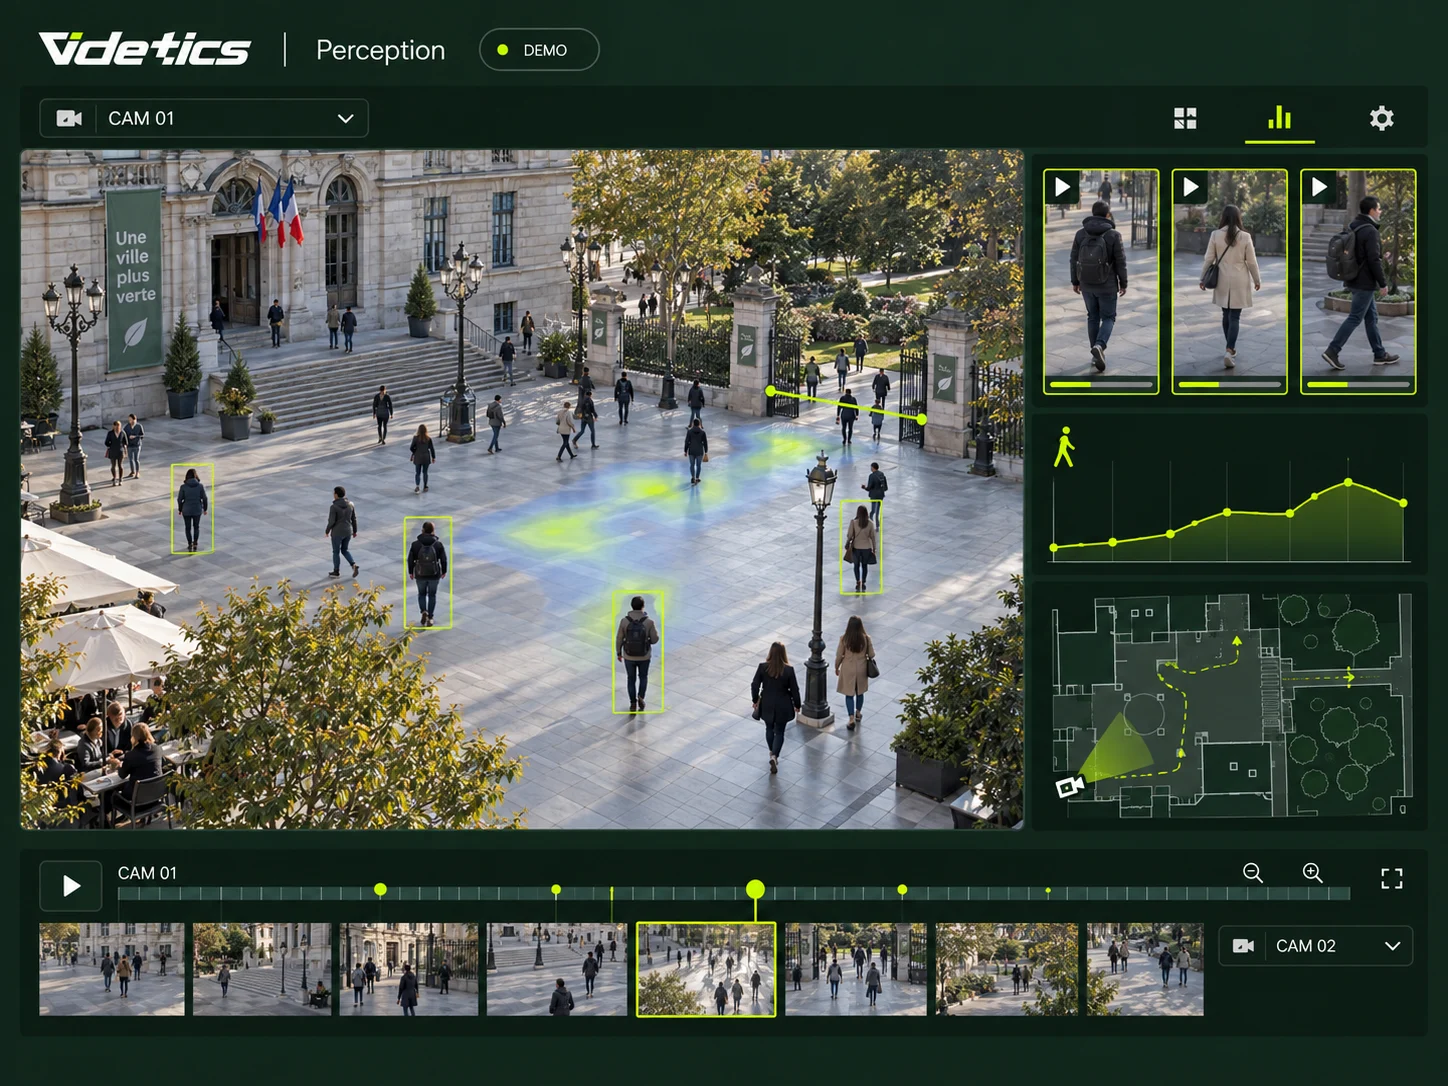This screenshot has width=1448, height=1086.
Task: Open the sixth filmstrip thumbnail
Action: point(856,970)
